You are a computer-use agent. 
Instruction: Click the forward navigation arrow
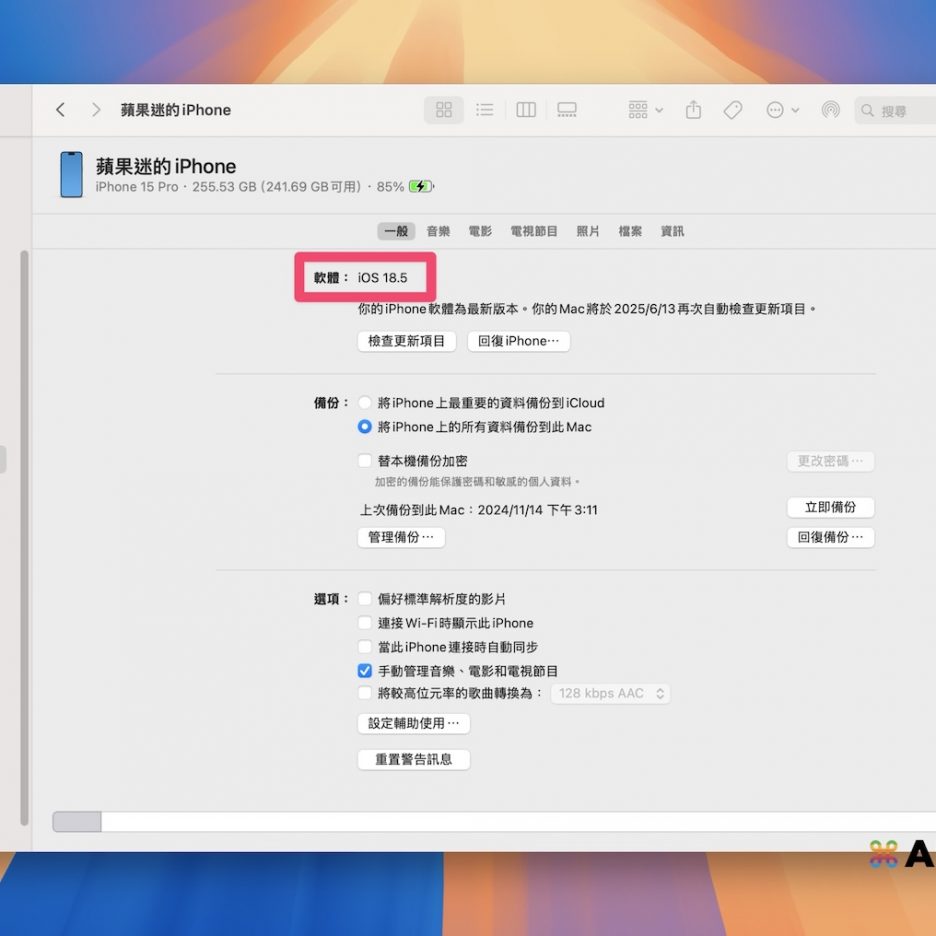click(x=96, y=110)
